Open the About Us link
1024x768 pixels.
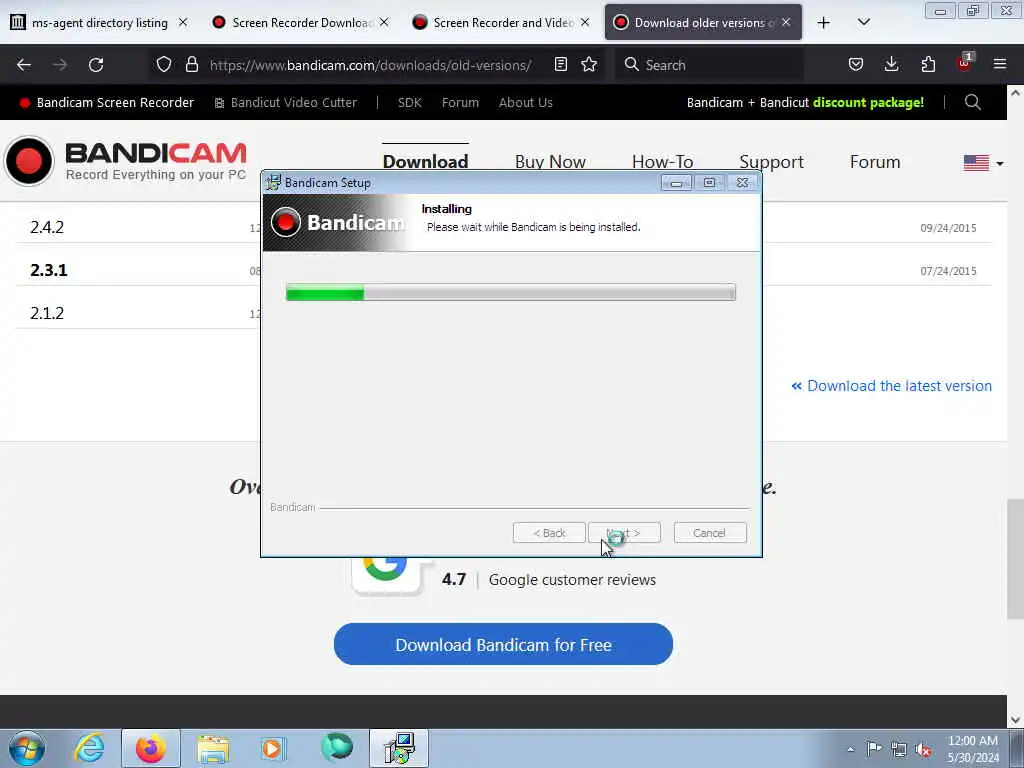526,103
